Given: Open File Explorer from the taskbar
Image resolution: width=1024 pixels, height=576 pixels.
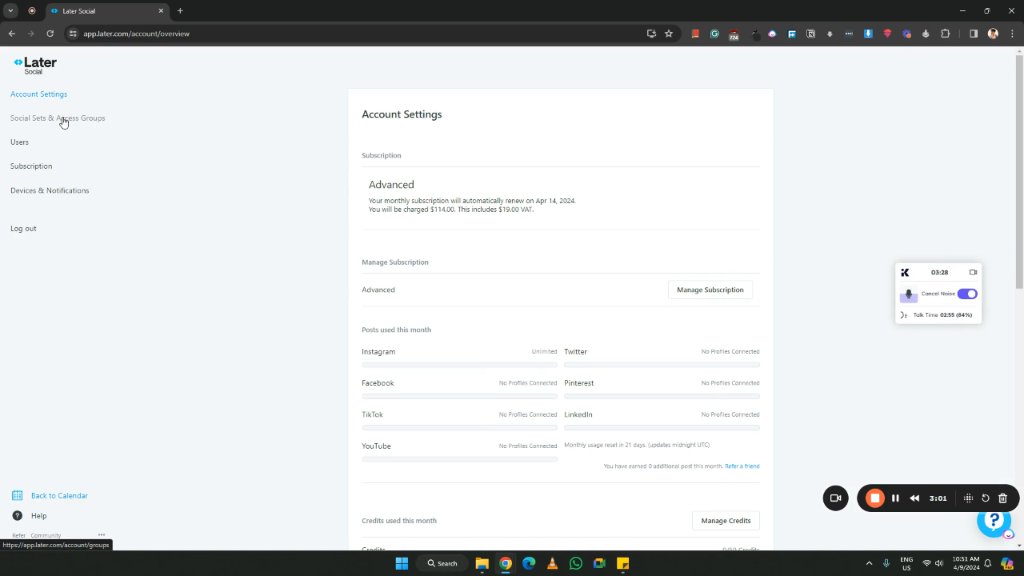Looking at the screenshot, I should [482, 564].
